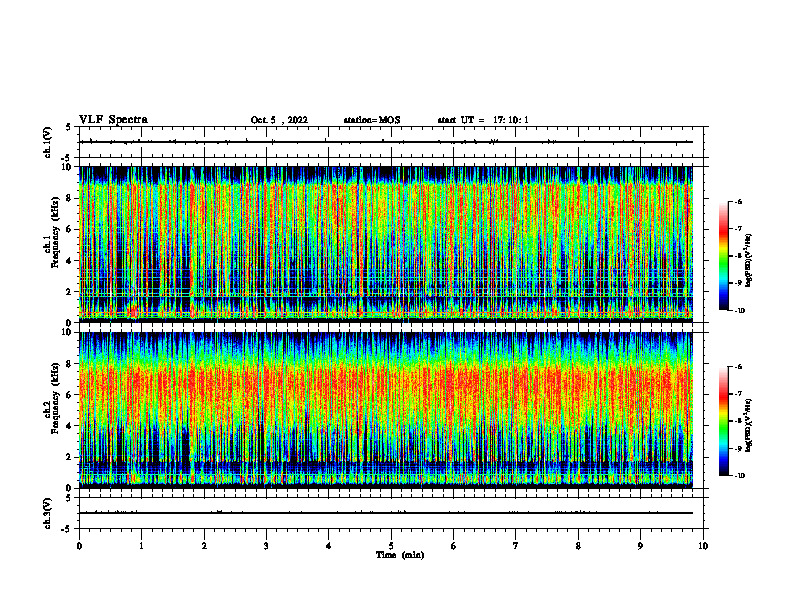Screen dimensions: 792x612
Task: Click the ch.1 spectrogram color scale bar
Action: (x=723, y=256)
